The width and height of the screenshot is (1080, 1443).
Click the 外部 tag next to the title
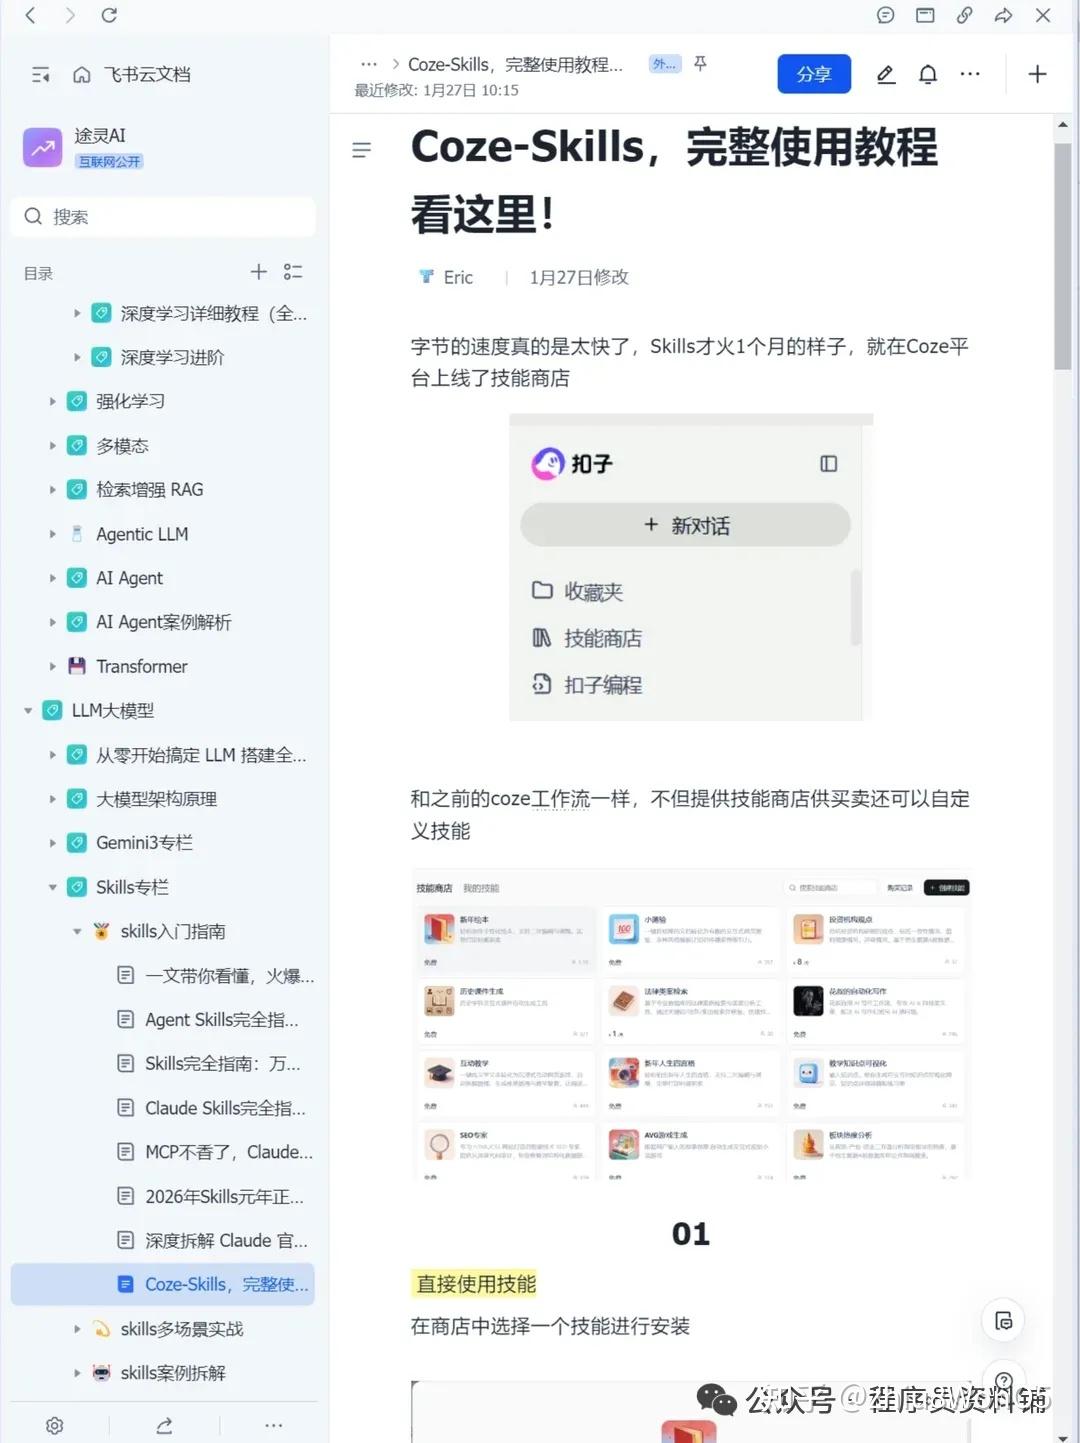[664, 64]
